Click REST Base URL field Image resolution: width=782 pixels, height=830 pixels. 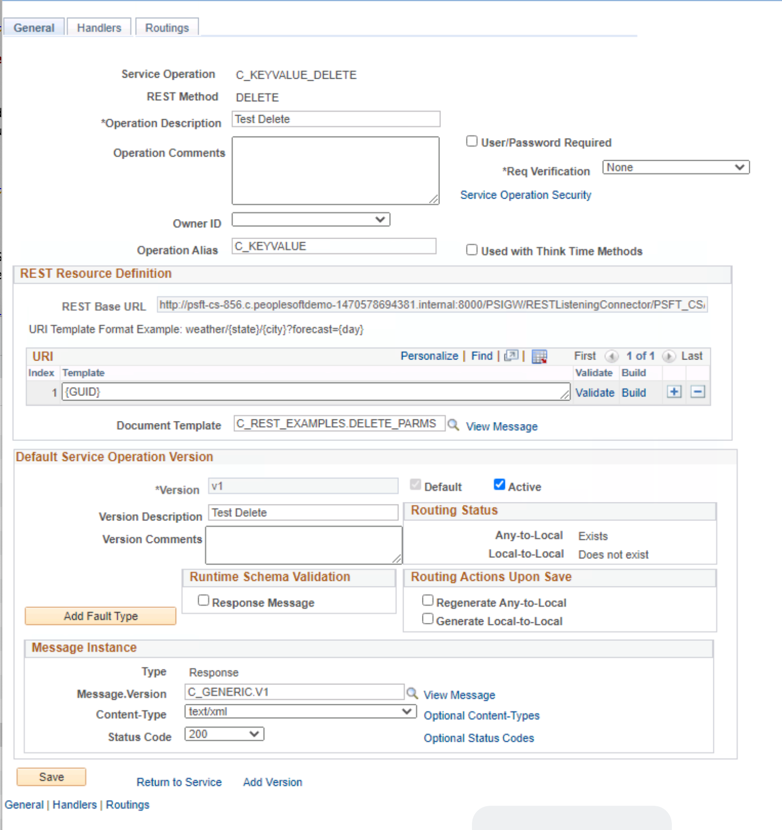pyautogui.click(x=432, y=305)
